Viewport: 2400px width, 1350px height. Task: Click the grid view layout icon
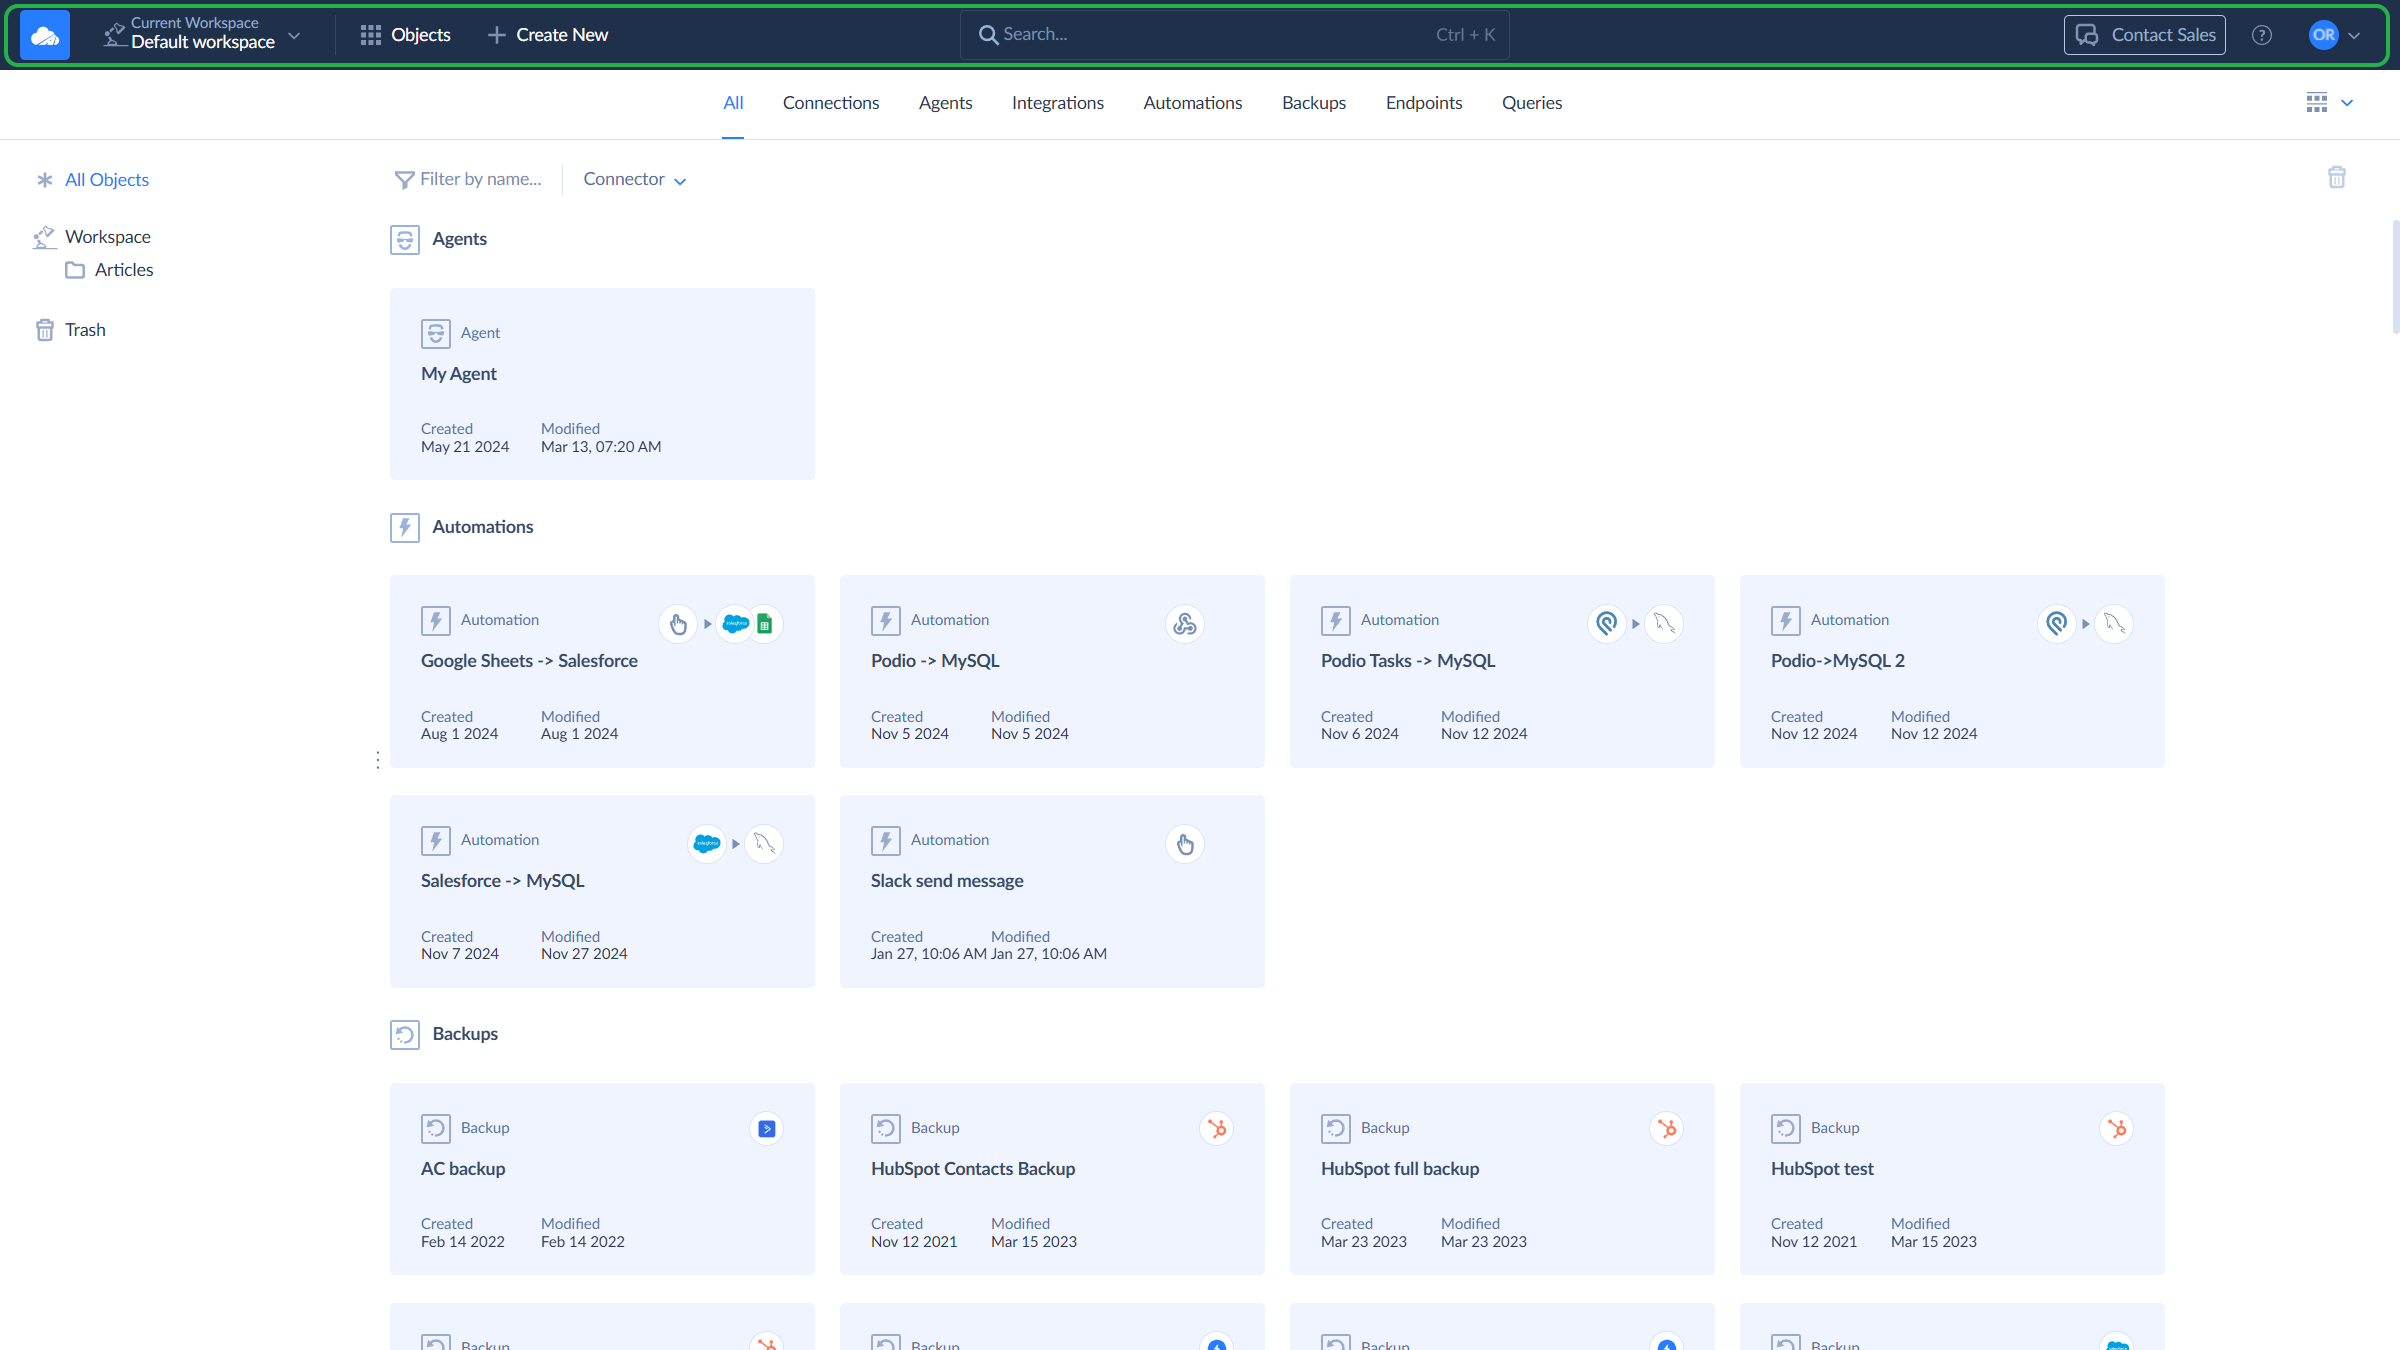2316,102
